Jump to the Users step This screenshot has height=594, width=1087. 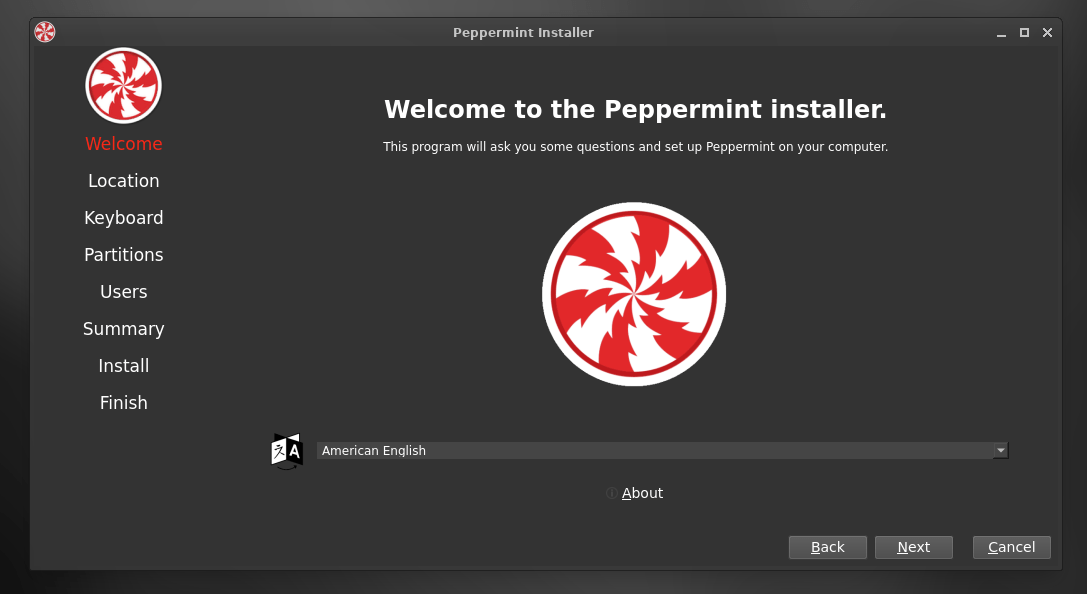[x=123, y=292]
